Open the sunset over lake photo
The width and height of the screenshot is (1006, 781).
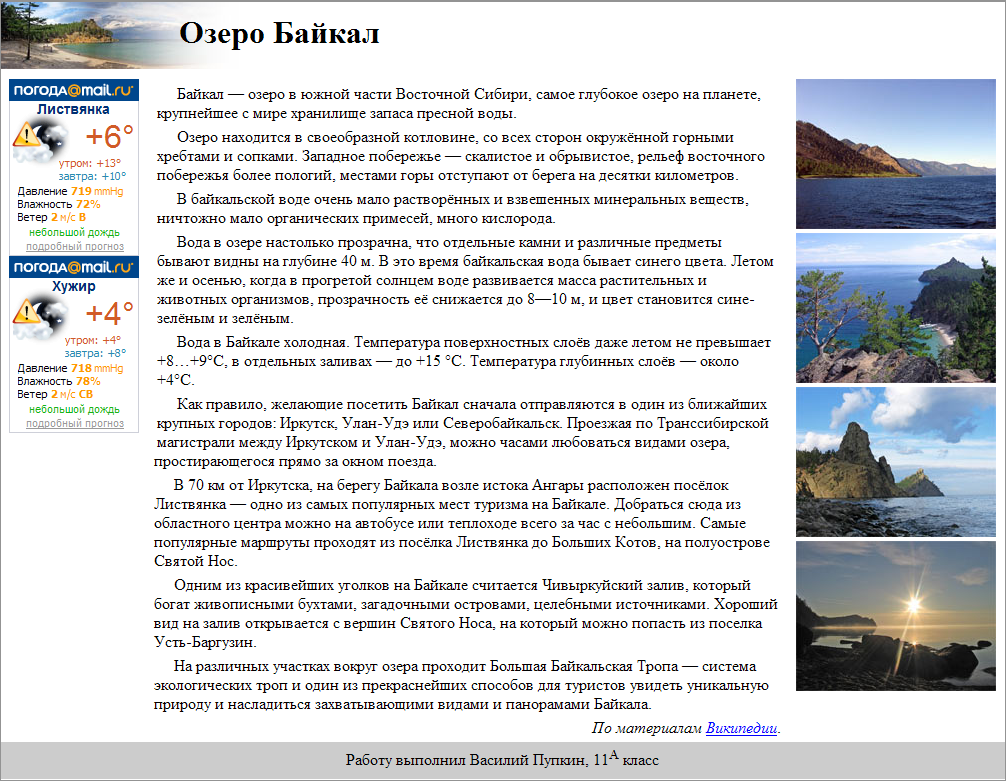coord(896,616)
